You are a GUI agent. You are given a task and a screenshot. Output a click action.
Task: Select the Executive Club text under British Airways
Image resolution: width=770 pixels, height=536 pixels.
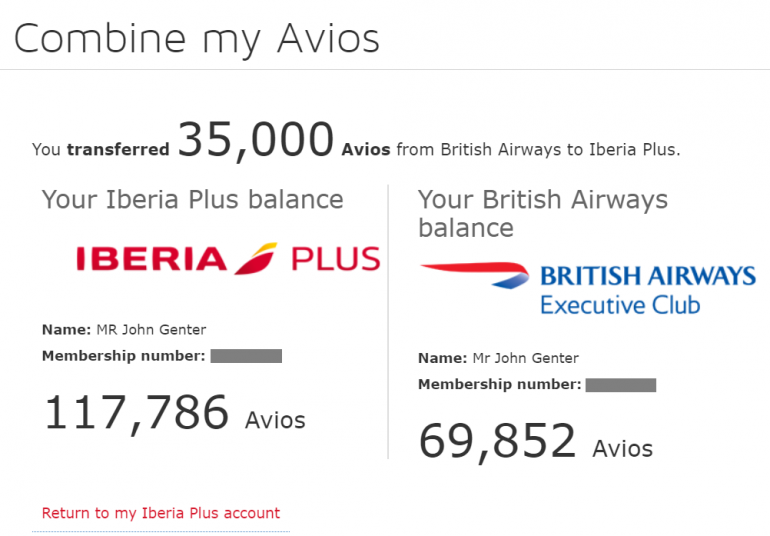(x=620, y=304)
